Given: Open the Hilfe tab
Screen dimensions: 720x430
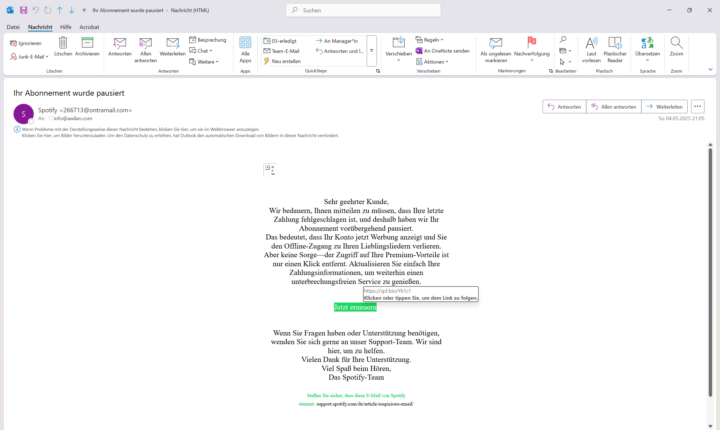Looking at the screenshot, I should point(66,27).
